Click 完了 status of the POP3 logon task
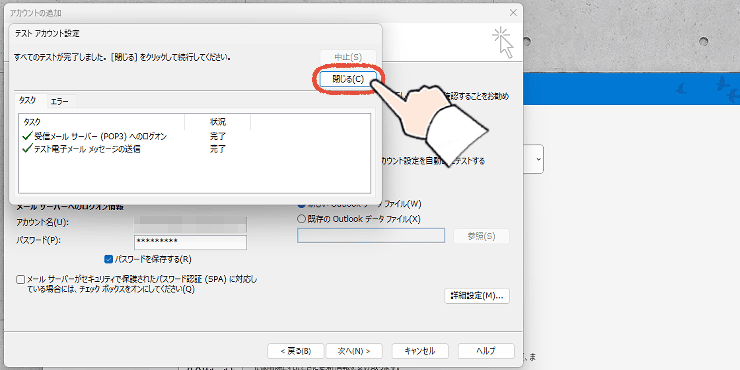 [218, 136]
